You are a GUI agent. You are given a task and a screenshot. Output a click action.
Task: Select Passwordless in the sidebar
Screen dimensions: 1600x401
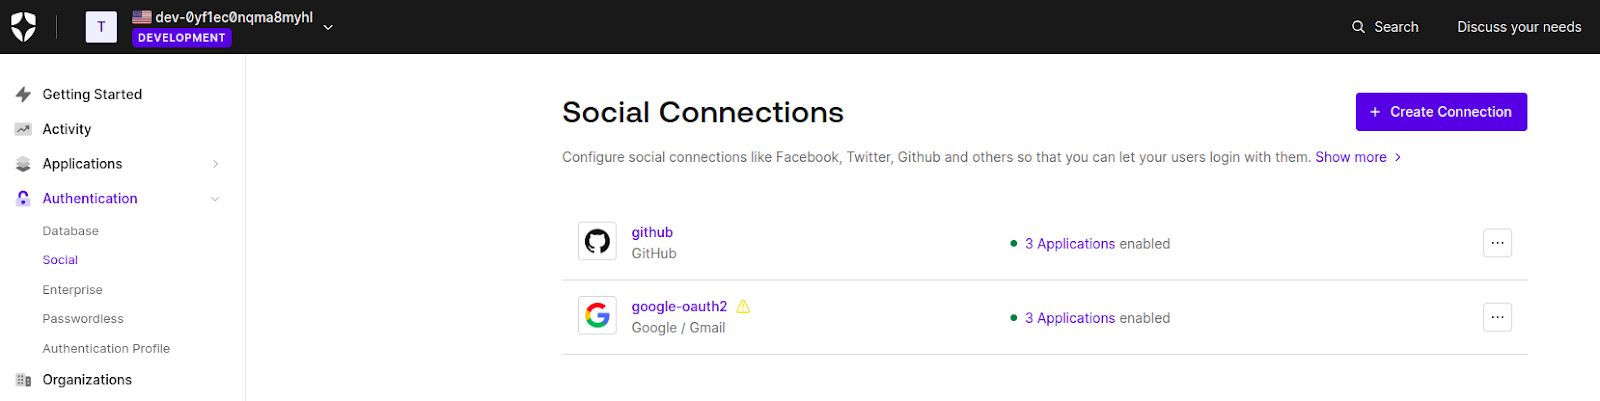click(x=83, y=319)
